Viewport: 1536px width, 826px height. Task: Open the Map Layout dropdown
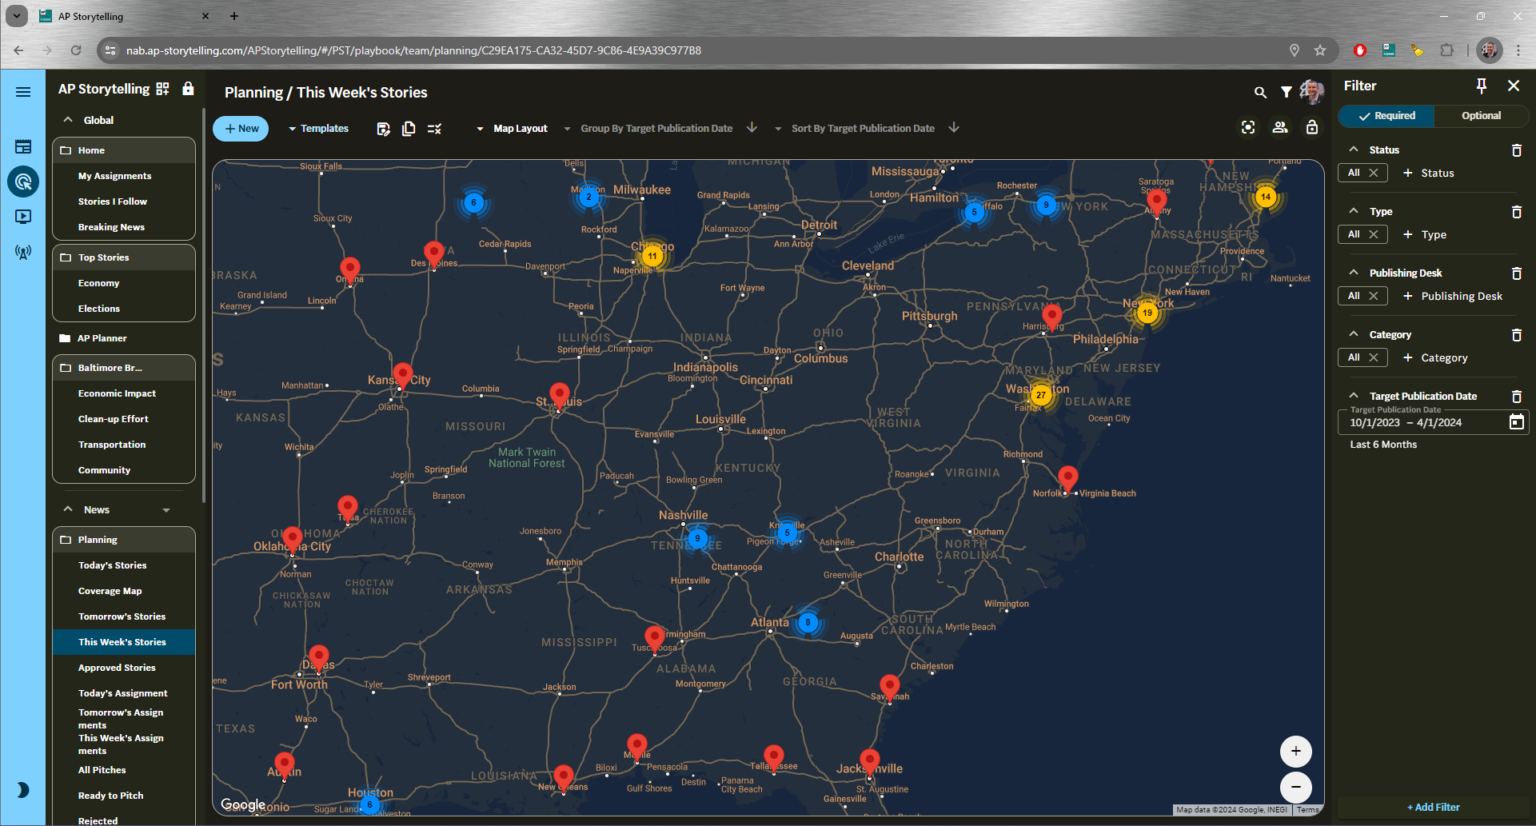click(513, 128)
